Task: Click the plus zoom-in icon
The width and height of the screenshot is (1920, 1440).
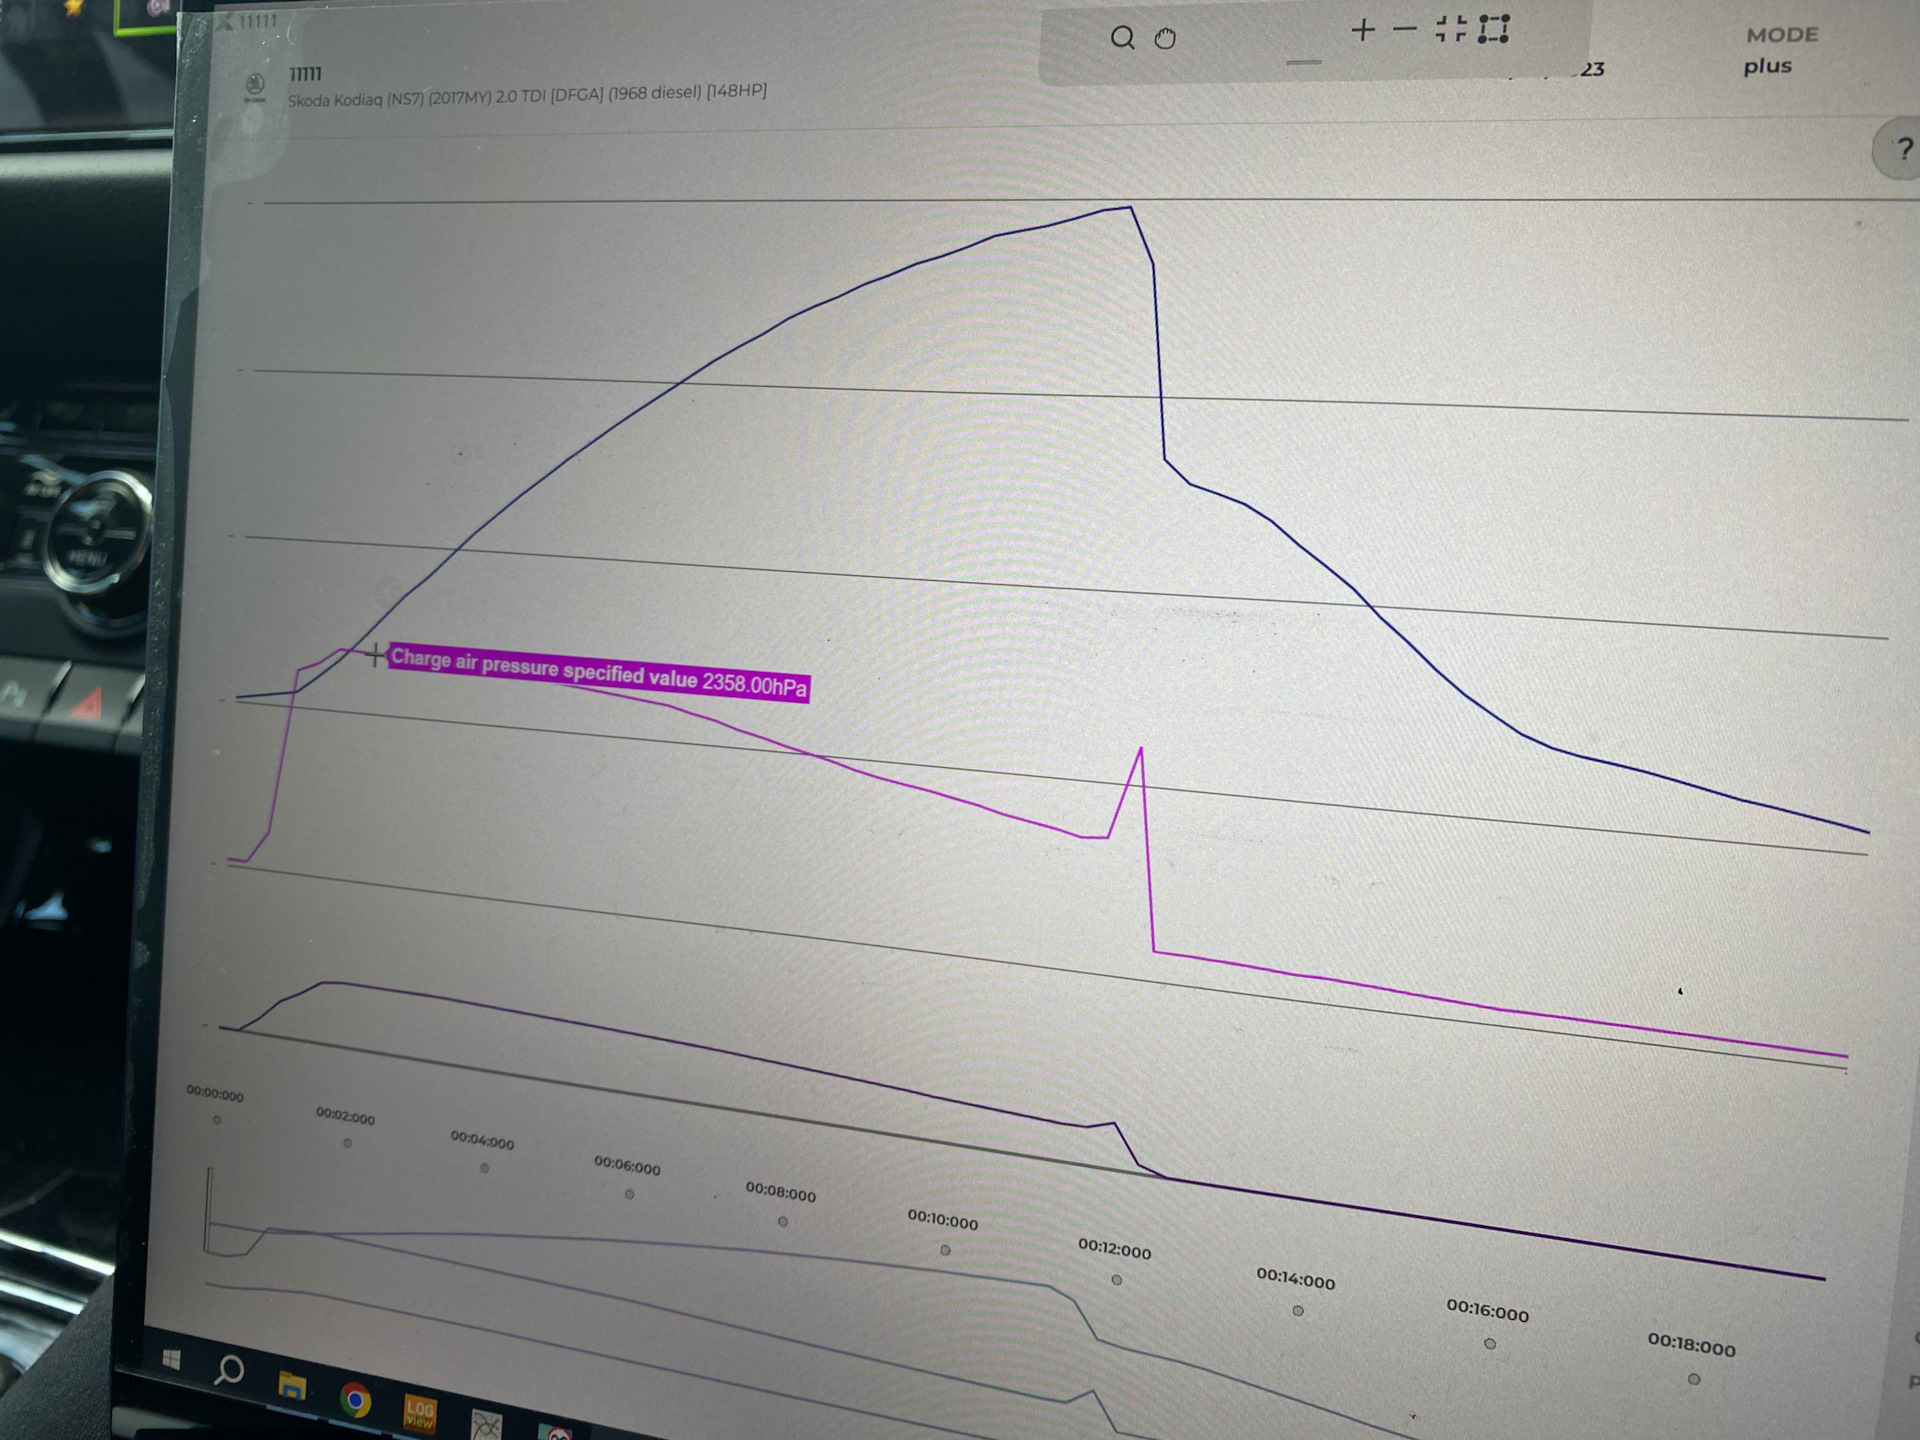Action: 1362,30
